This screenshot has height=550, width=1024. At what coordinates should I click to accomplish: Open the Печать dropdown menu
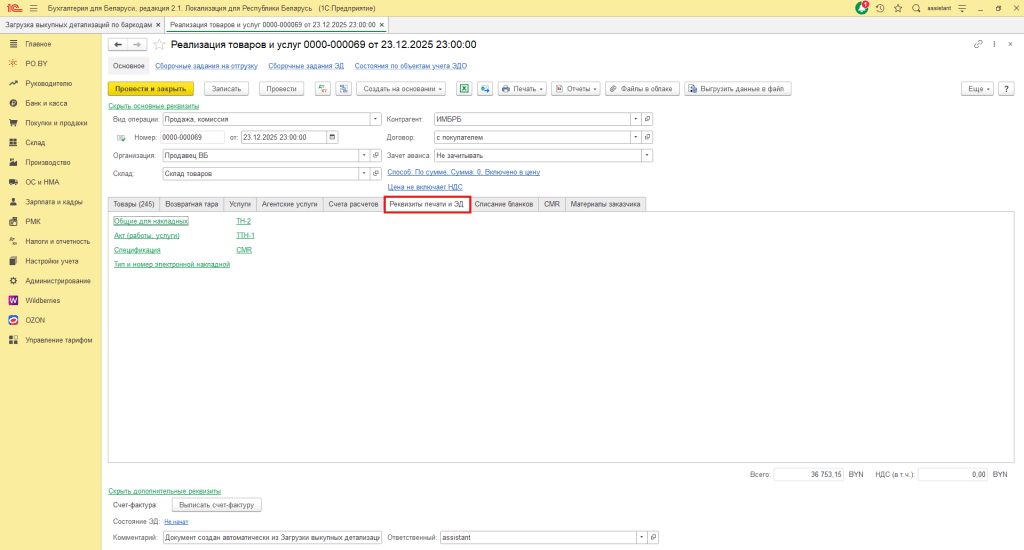click(x=522, y=89)
